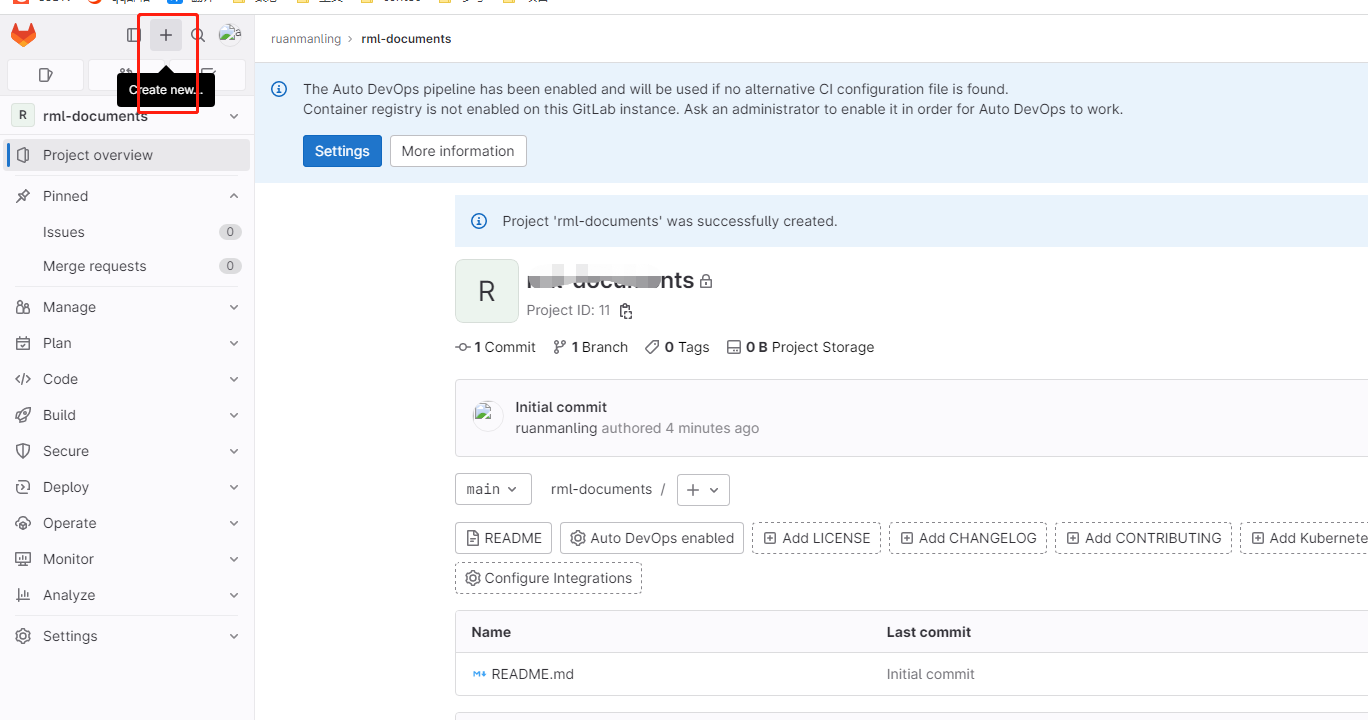Click the Secure shield icon
Screen dimensions: 1368x720
tap(23, 451)
